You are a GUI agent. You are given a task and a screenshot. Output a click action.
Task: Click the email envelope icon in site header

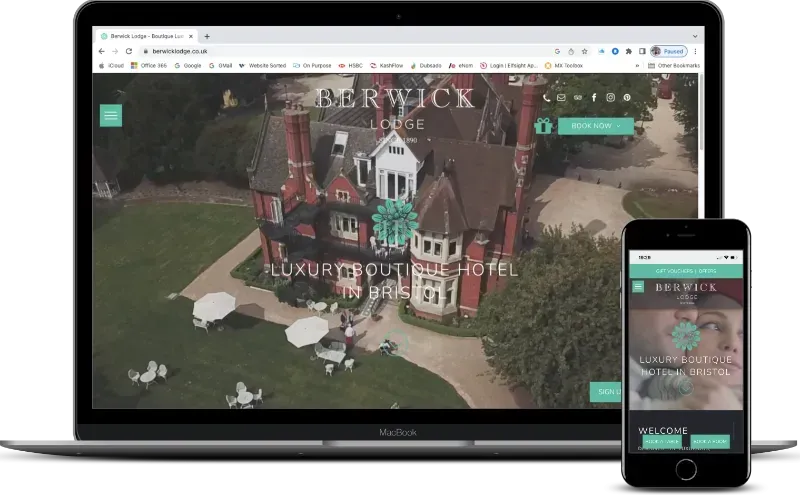pyautogui.click(x=561, y=97)
